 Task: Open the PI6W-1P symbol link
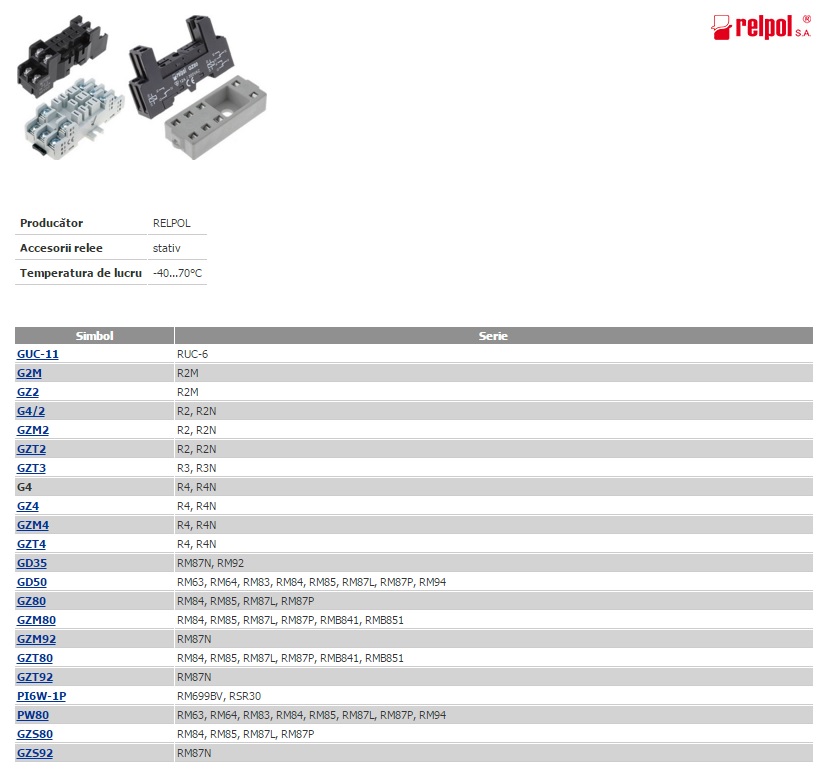click(x=41, y=696)
